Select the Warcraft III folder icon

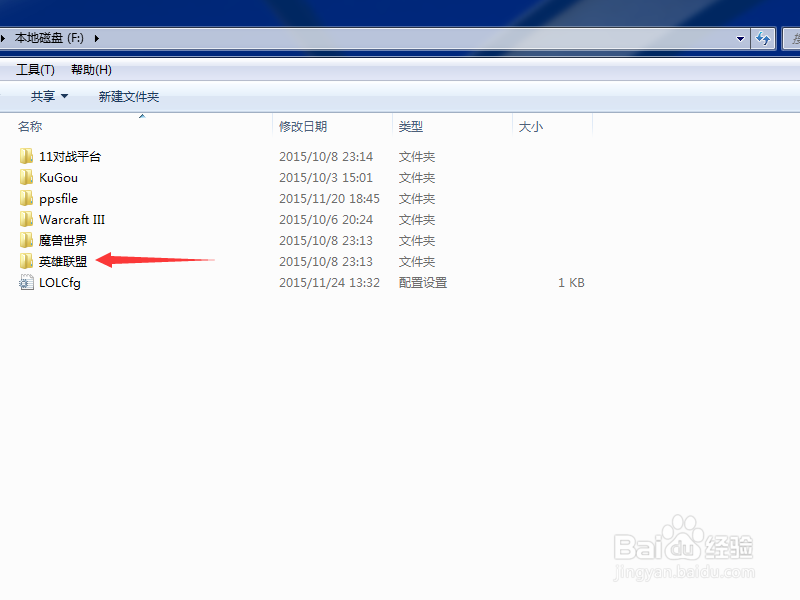27,219
